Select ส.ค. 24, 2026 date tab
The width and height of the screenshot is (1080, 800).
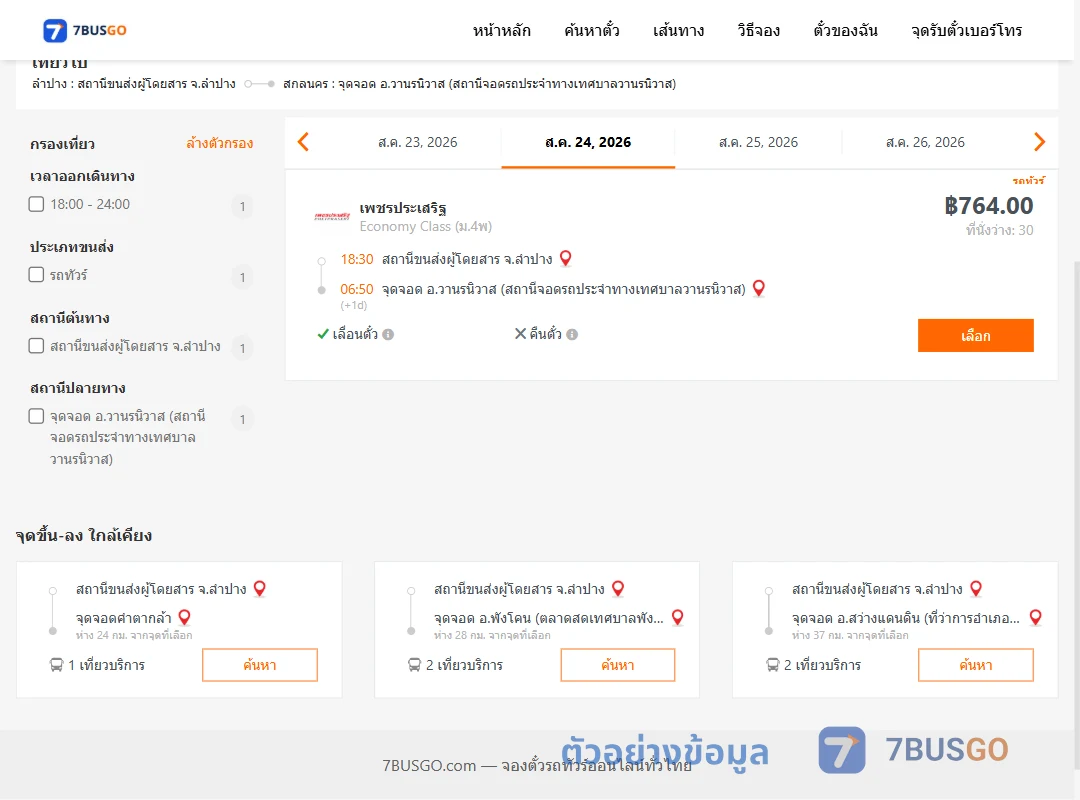pyautogui.click(x=588, y=143)
